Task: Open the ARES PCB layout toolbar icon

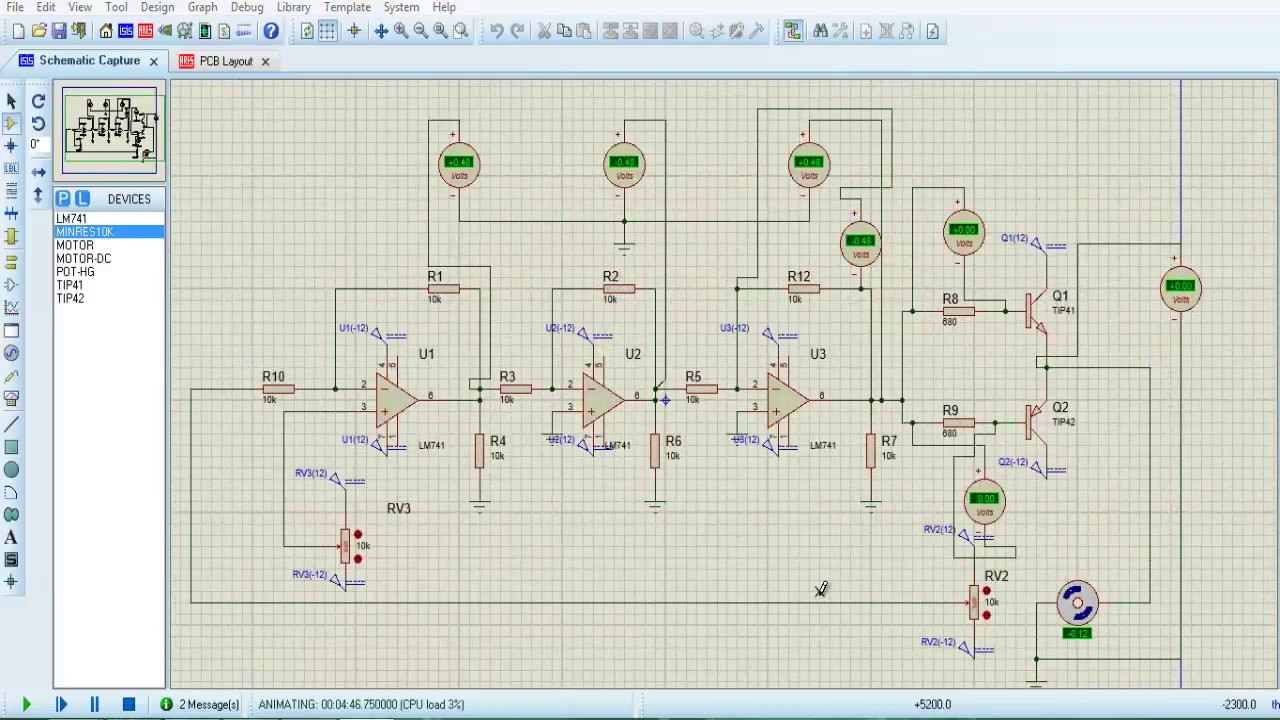Action: click(x=145, y=31)
